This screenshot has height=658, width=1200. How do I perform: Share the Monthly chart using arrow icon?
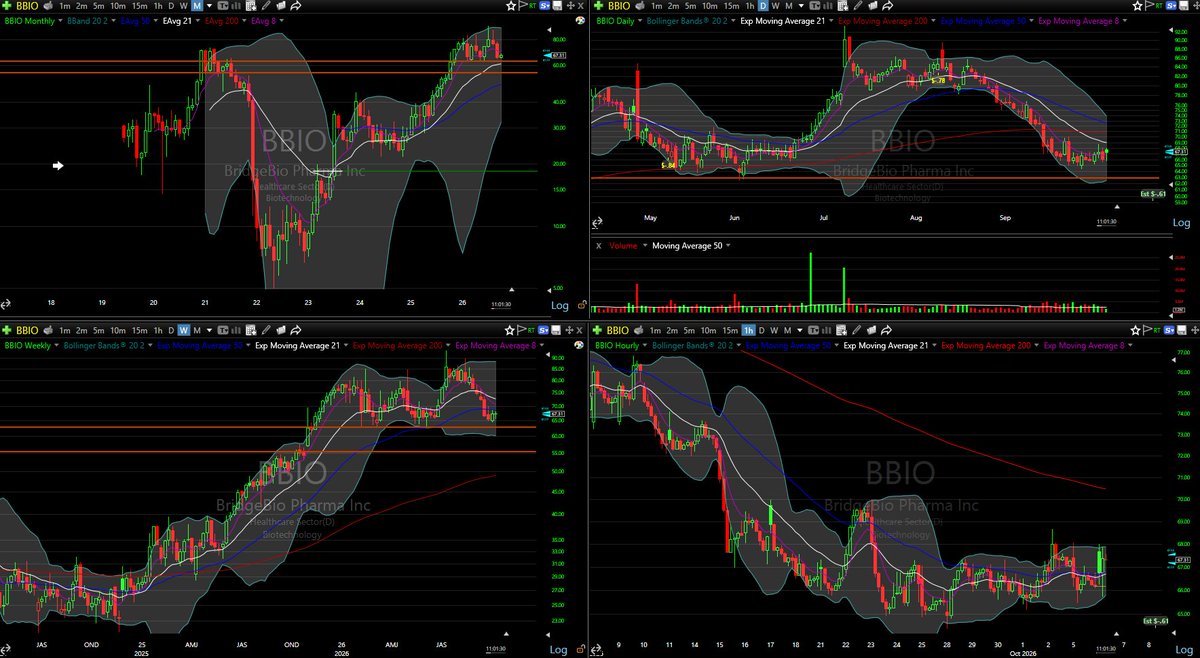(x=296, y=6)
